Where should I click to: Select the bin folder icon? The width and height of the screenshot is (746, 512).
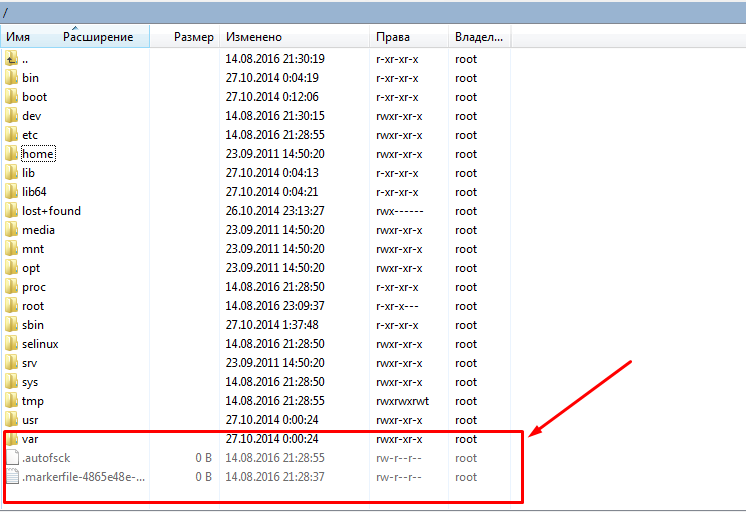[12, 78]
